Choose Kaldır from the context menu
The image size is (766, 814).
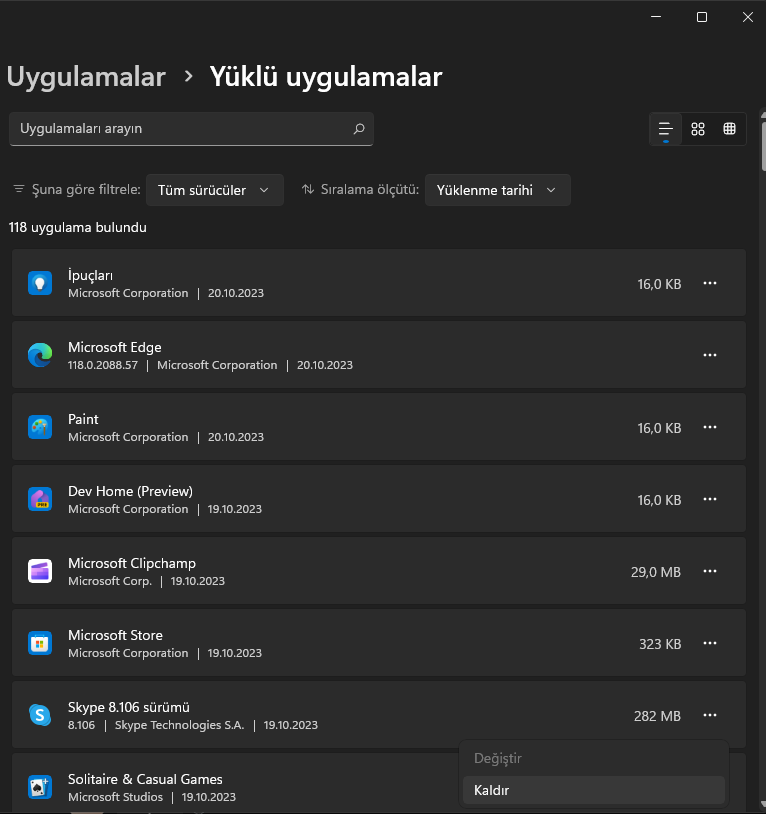594,790
